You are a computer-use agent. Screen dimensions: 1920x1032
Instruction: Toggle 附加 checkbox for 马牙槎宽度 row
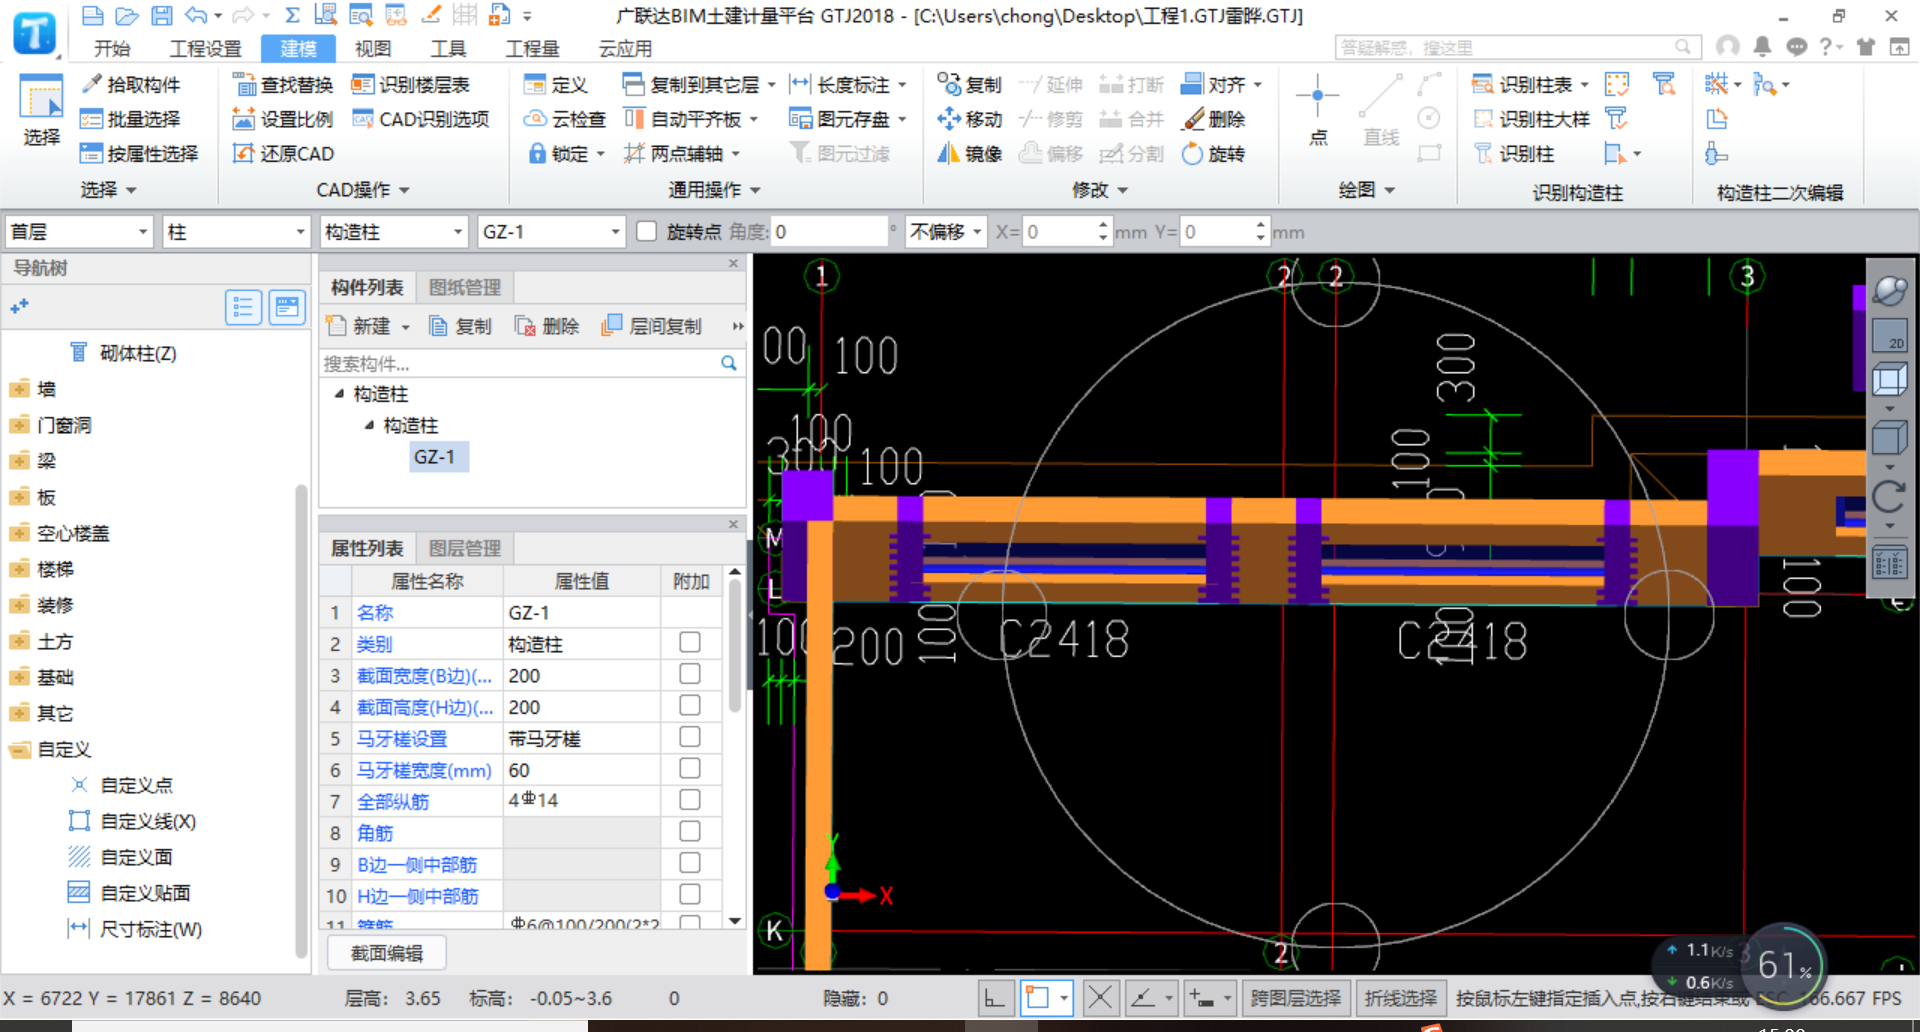(690, 769)
